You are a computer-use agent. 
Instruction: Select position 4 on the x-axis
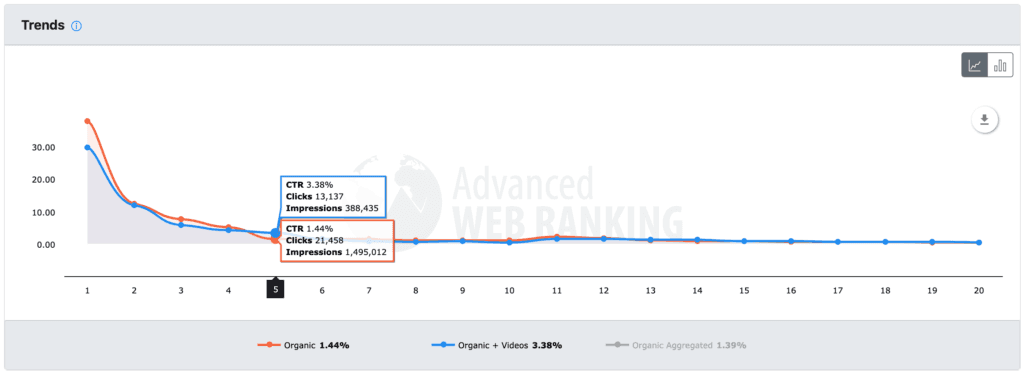point(228,291)
